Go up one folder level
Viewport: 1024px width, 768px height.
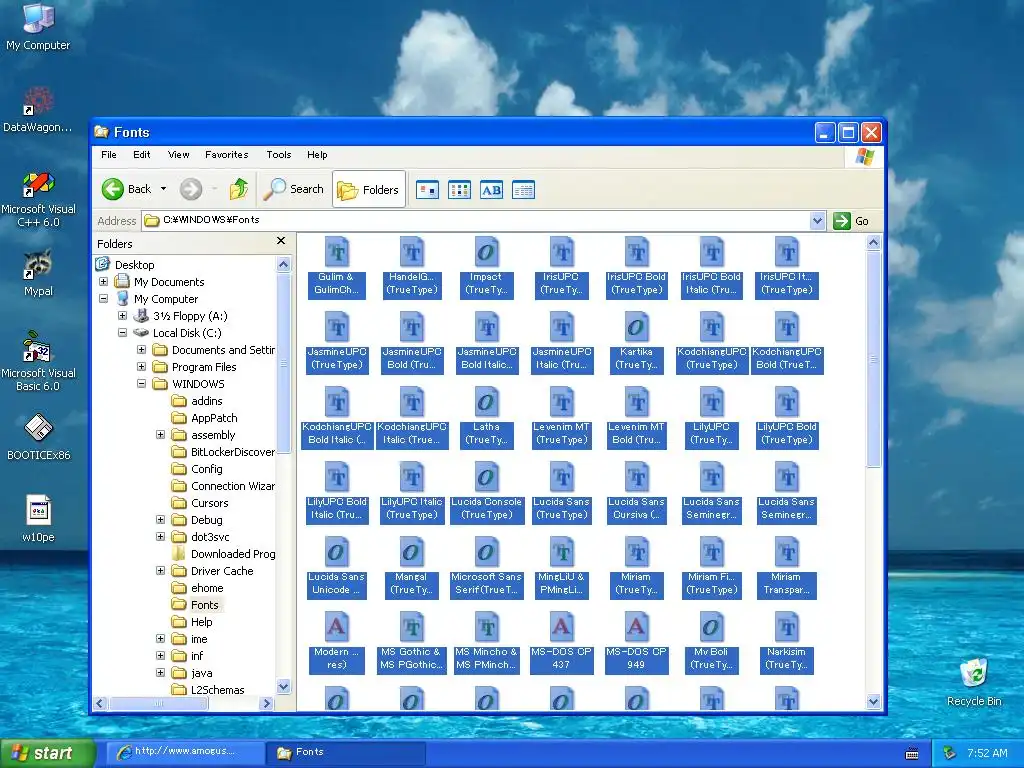[238, 189]
